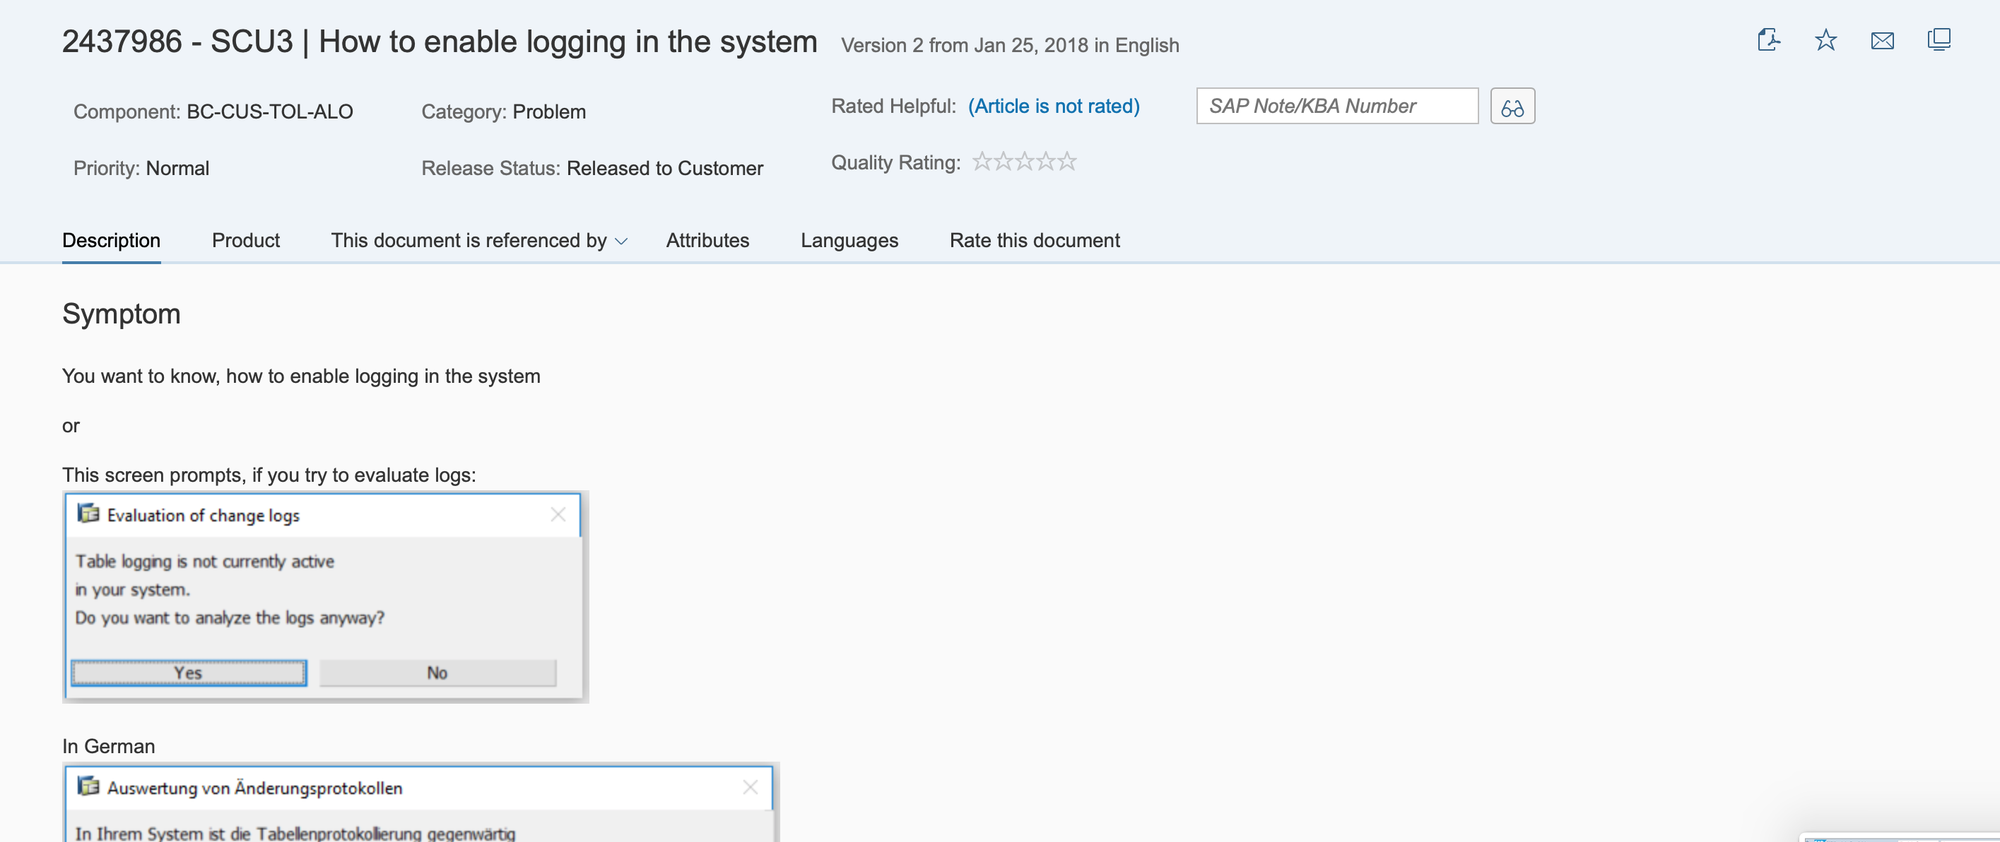Click the binoculars search button
Image resolution: width=2000 pixels, height=842 pixels.
coord(1512,106)
